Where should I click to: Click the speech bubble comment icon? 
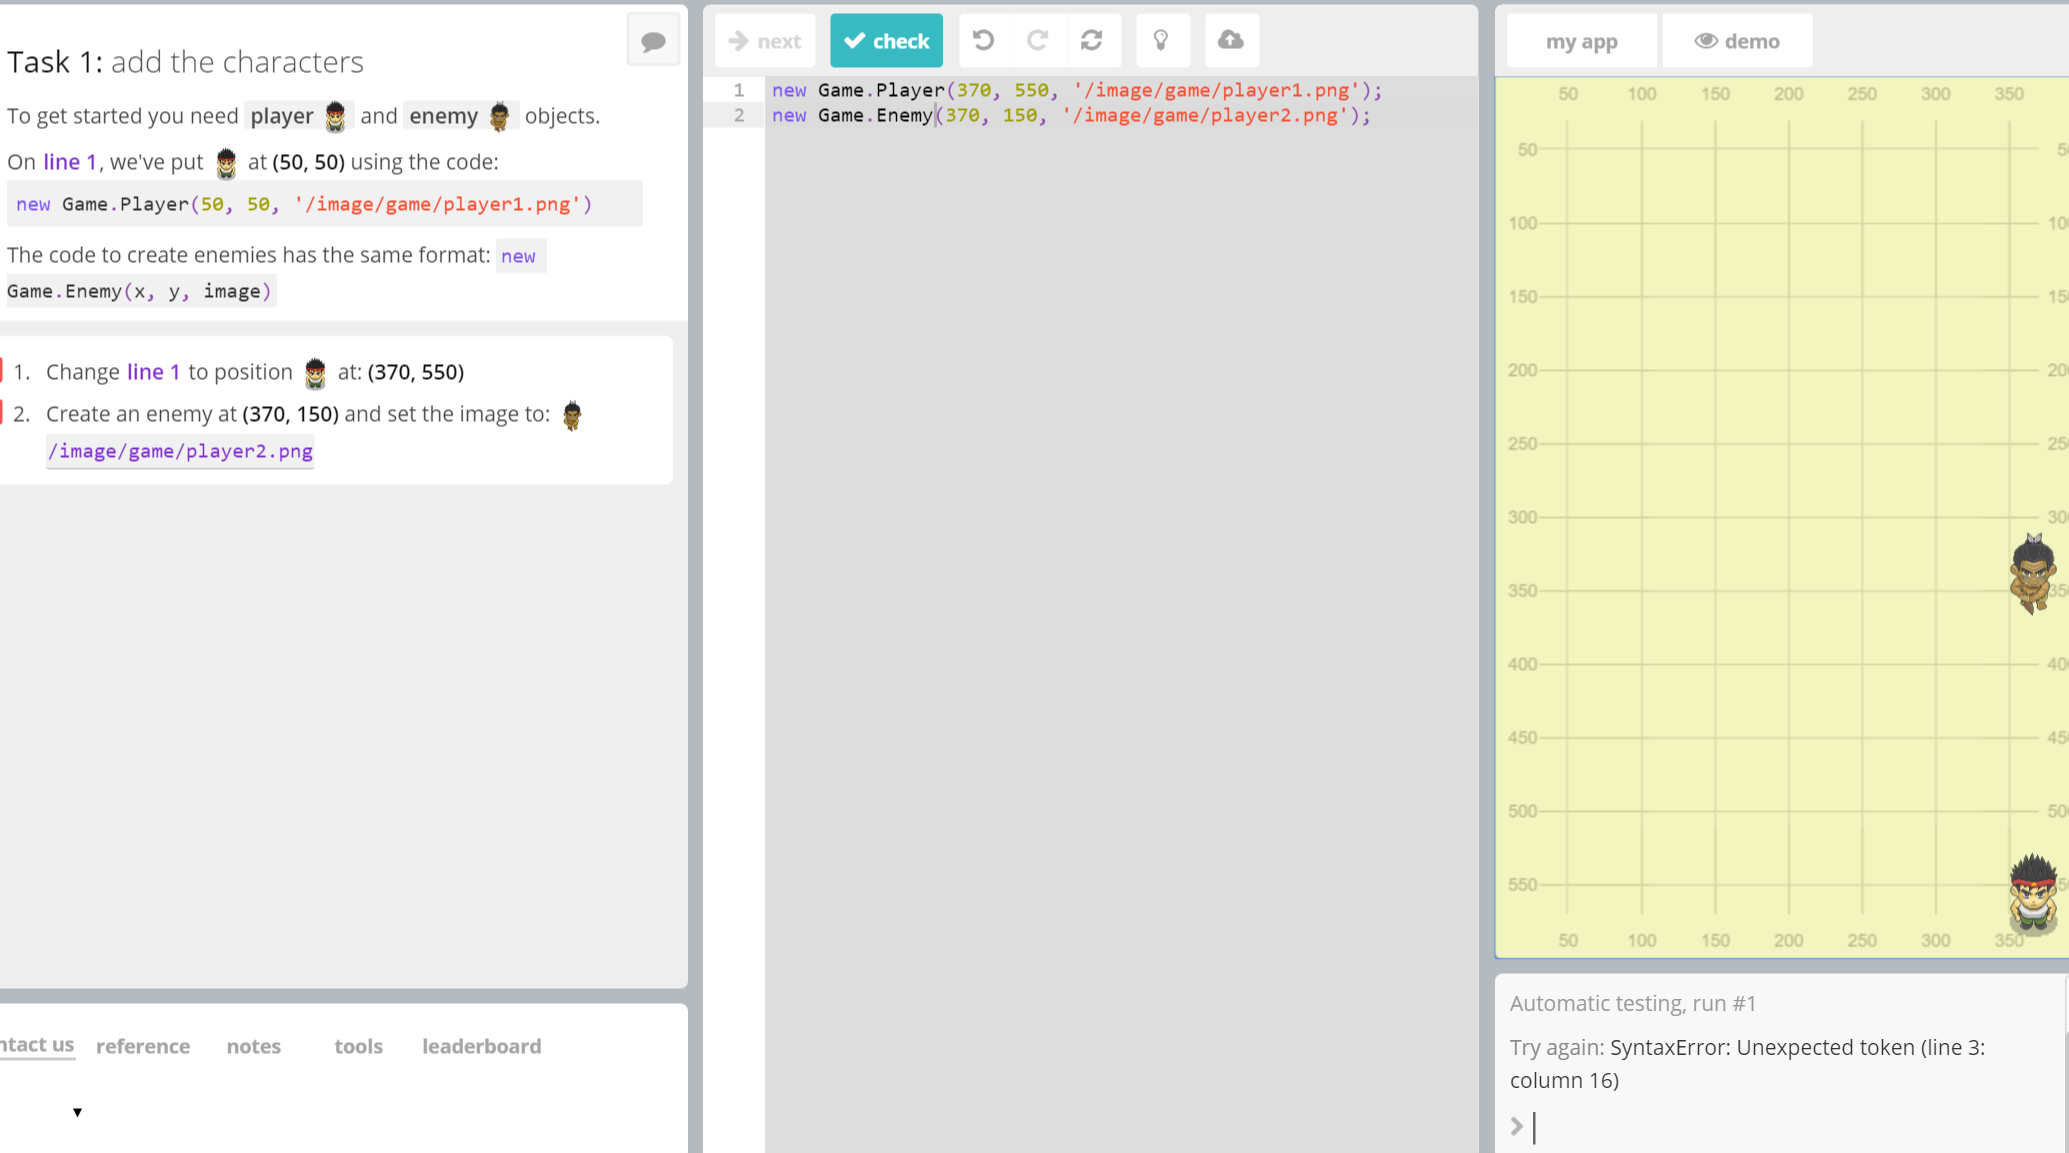[x=653, y=41]
